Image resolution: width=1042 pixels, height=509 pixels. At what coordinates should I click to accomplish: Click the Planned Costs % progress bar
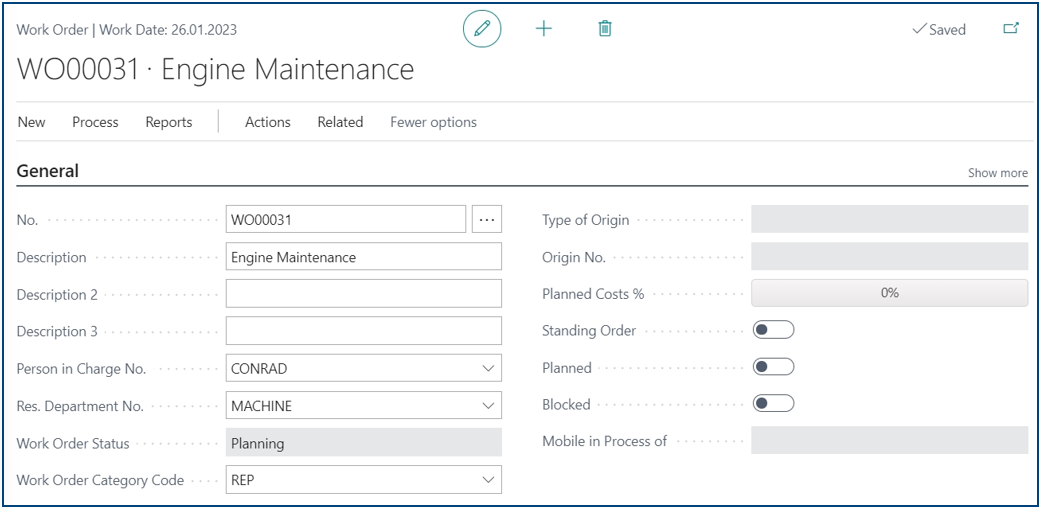pyautogui.click(x=889, y=293)
